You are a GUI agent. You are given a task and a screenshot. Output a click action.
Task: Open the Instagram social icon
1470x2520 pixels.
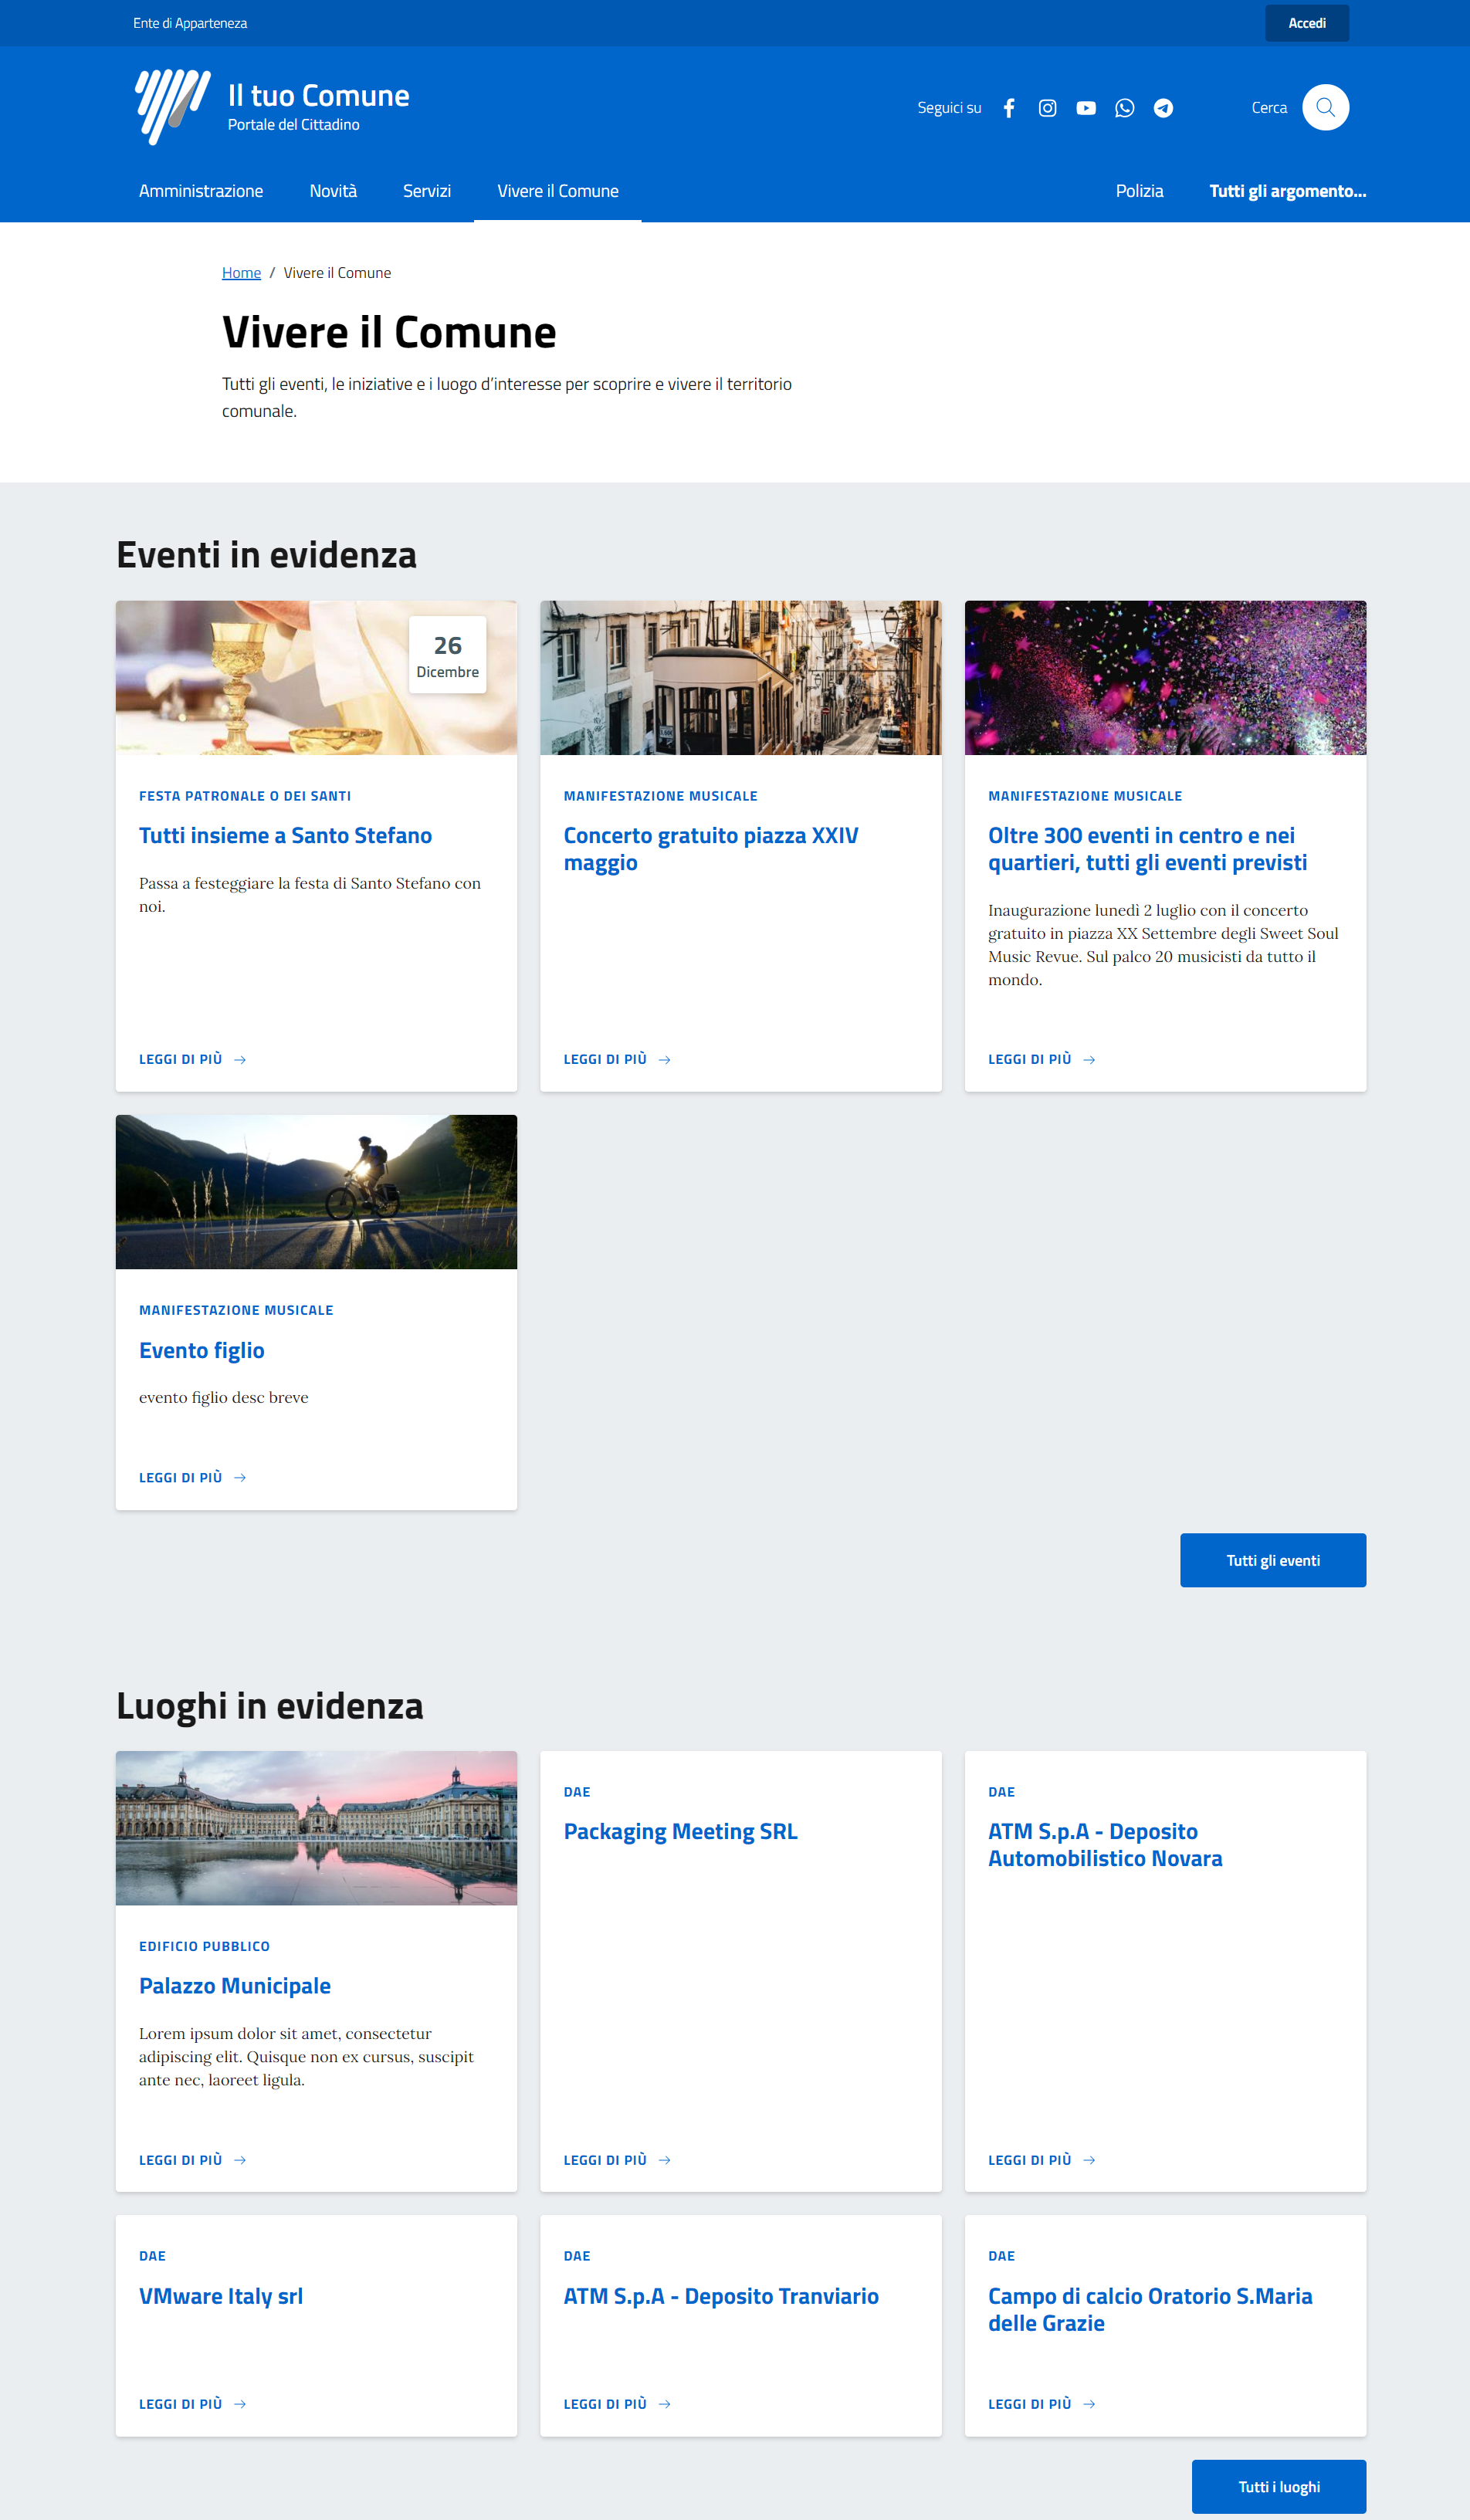1047,108
